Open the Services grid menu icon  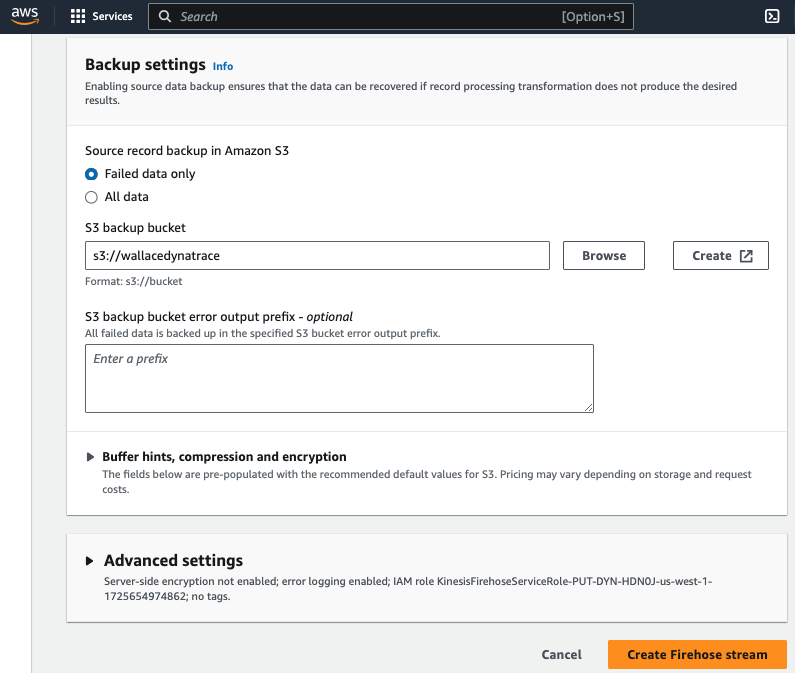pyautogui.click(x=78, y=16)
